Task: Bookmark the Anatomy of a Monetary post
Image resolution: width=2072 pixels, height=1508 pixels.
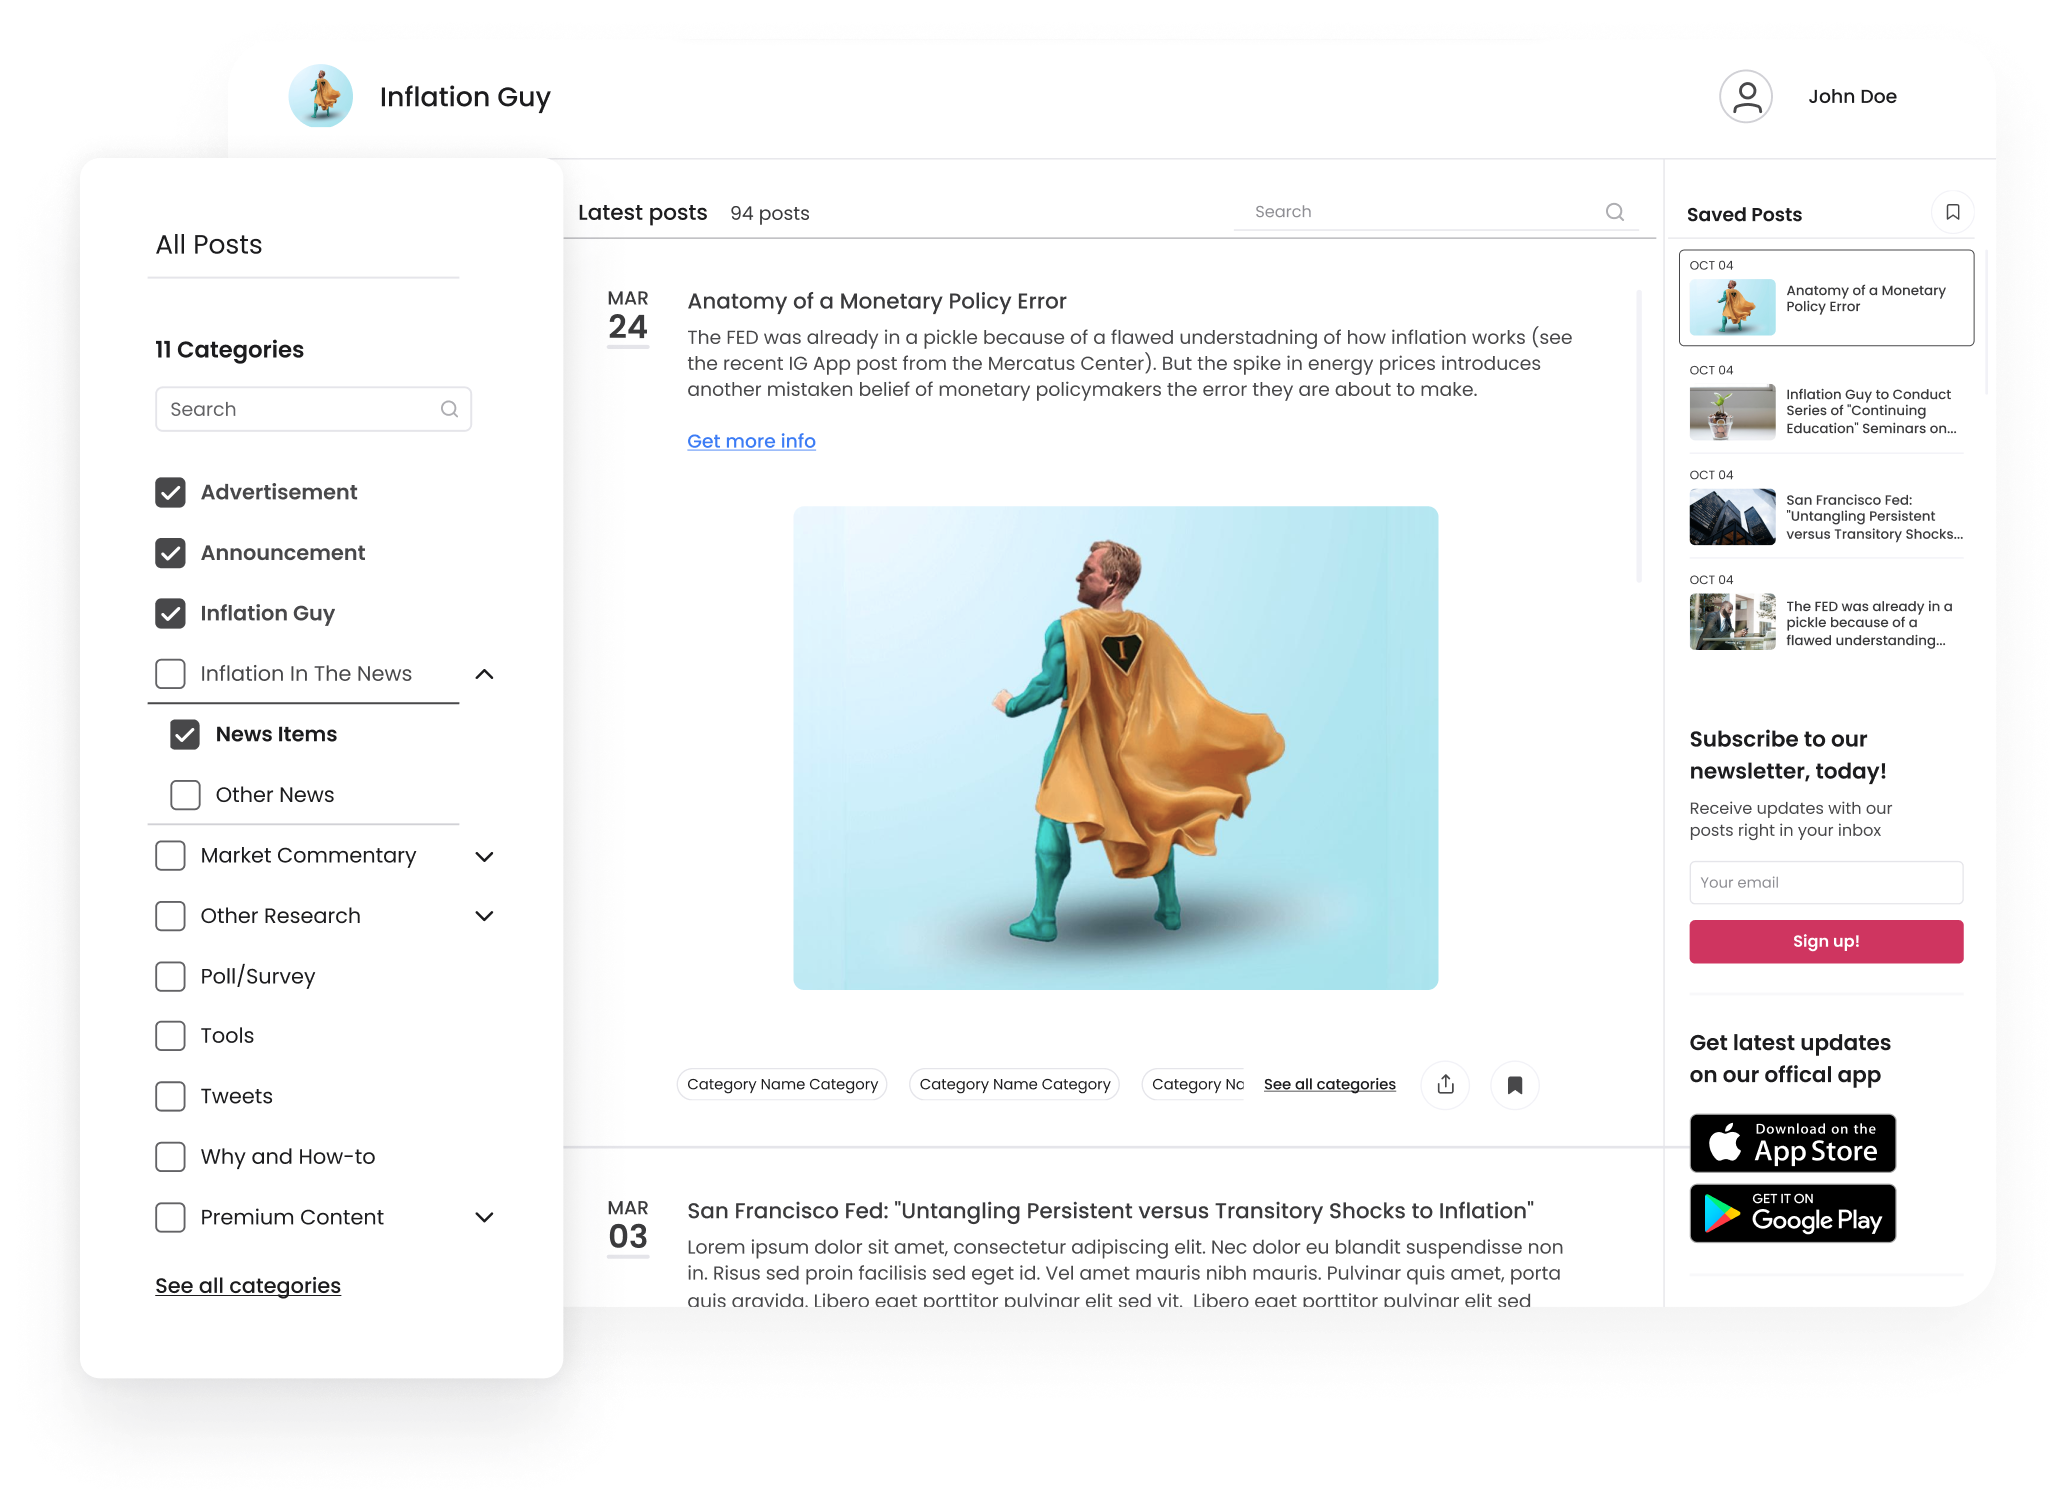Action: [x=1514, y=1085]
